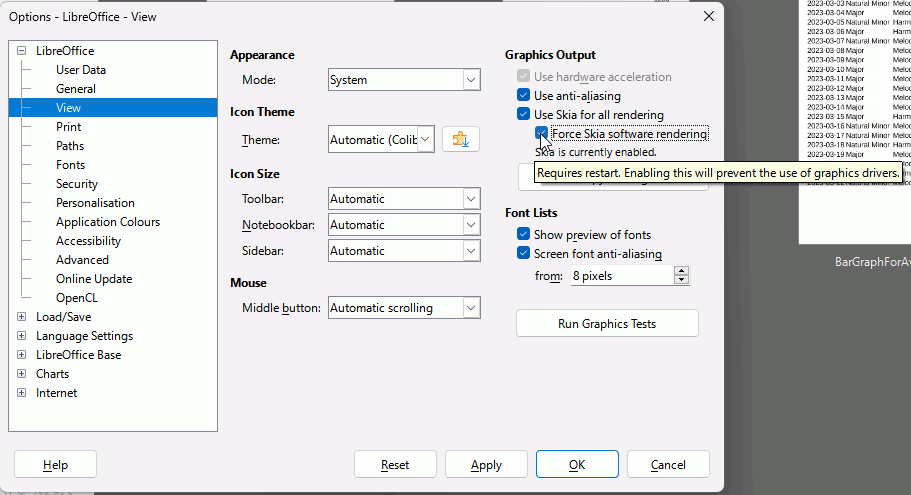This screenshot has width=911, height=495.
Task: Click the BarGraphFor file label behind dialog
Action: [873, 262]
